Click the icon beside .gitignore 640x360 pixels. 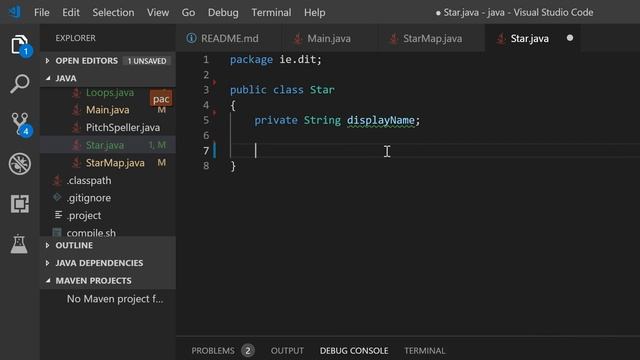(x=57, y=198)
